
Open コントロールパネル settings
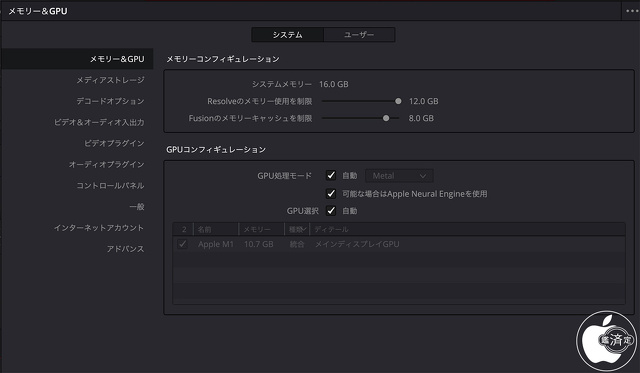[x=110, y=186]
